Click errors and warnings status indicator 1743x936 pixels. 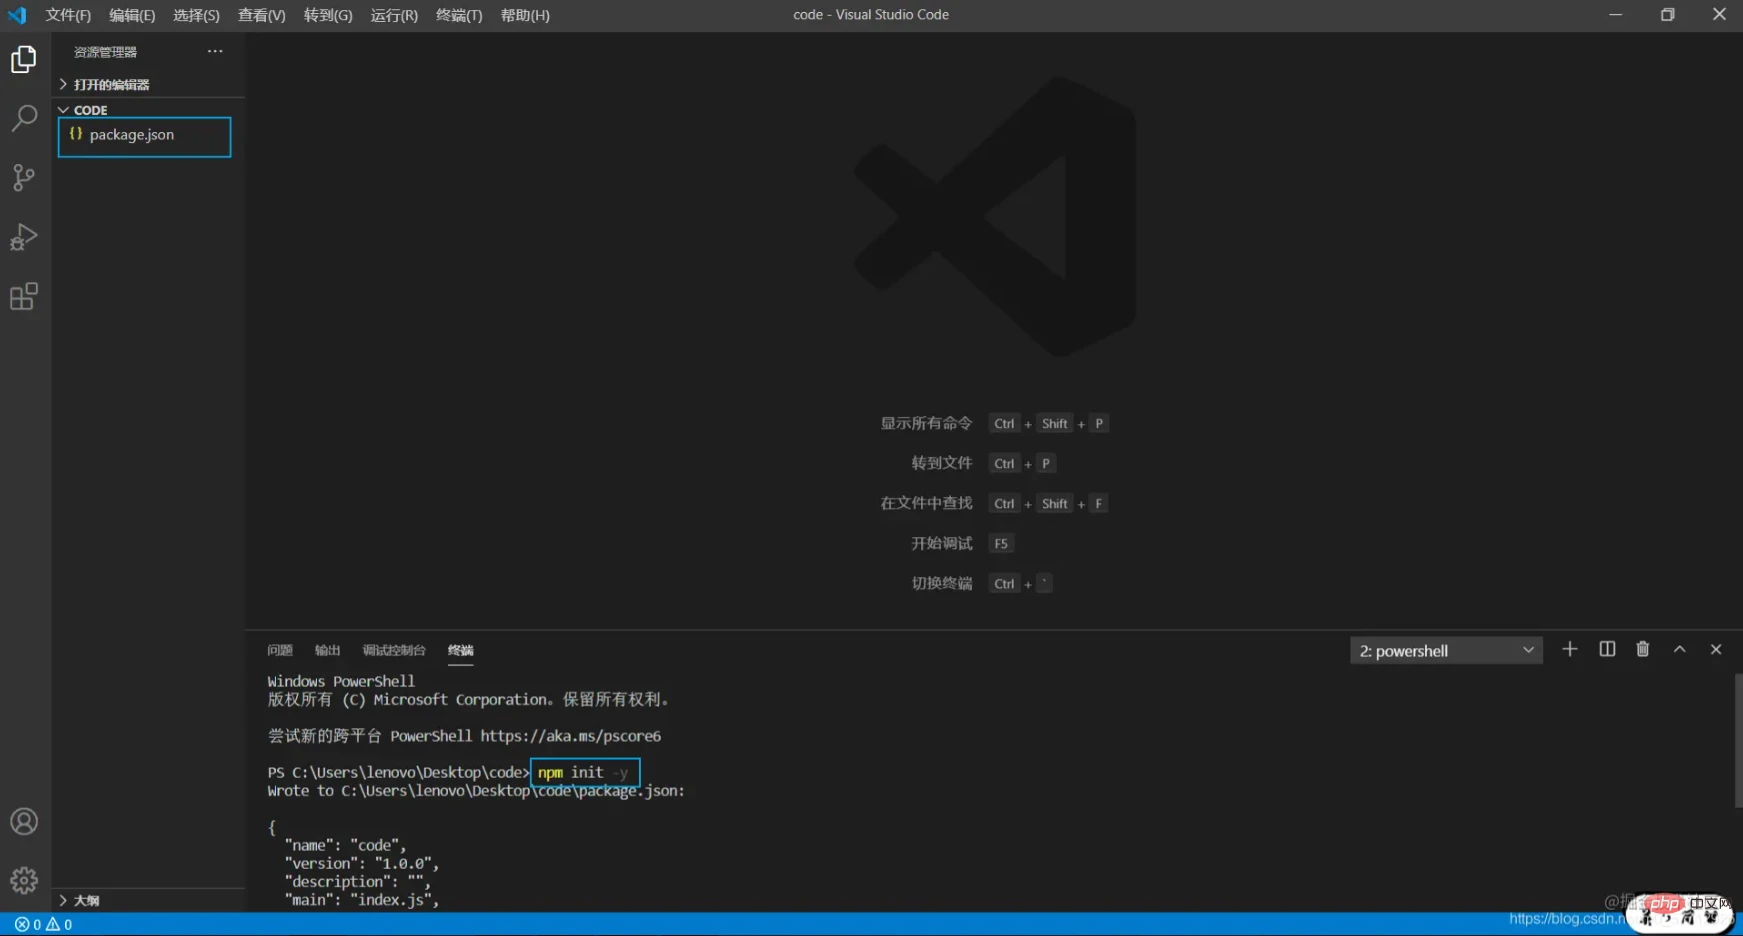(44, 925)
